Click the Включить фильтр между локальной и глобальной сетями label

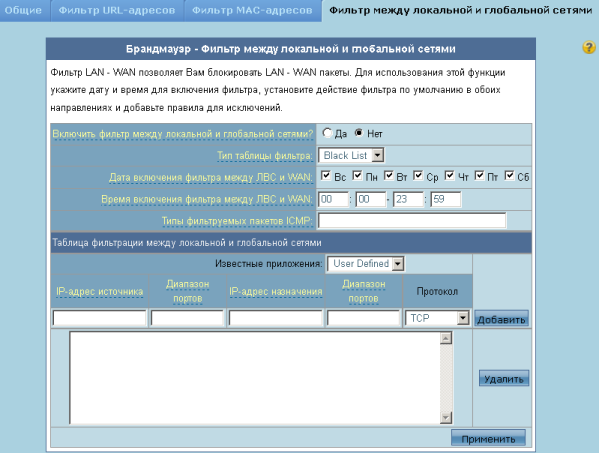(183, 134)
